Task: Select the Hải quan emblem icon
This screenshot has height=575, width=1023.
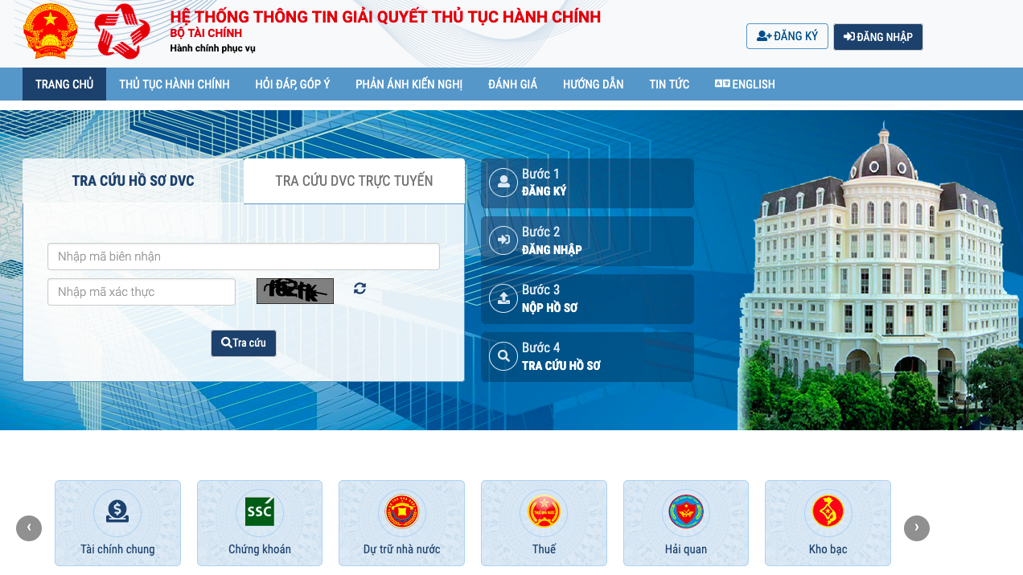Action: pos(686,511)
